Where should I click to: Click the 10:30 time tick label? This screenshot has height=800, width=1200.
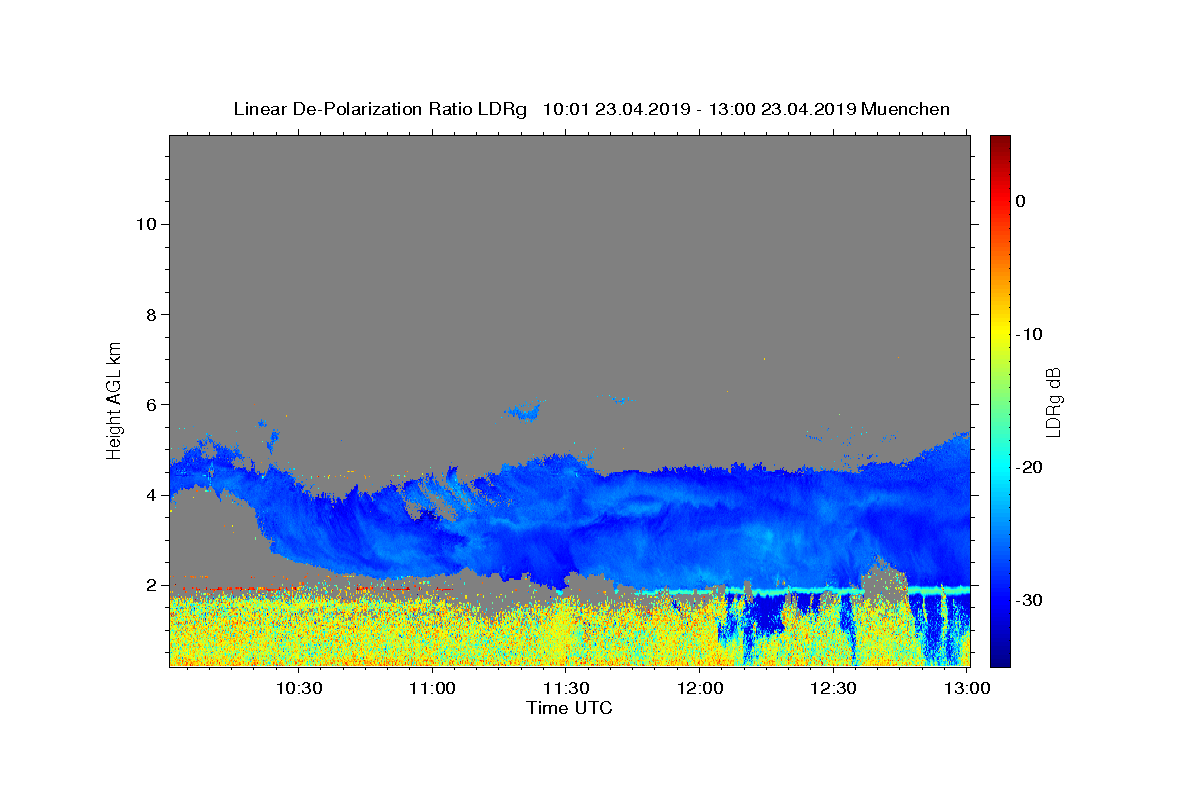pos(298,688)
